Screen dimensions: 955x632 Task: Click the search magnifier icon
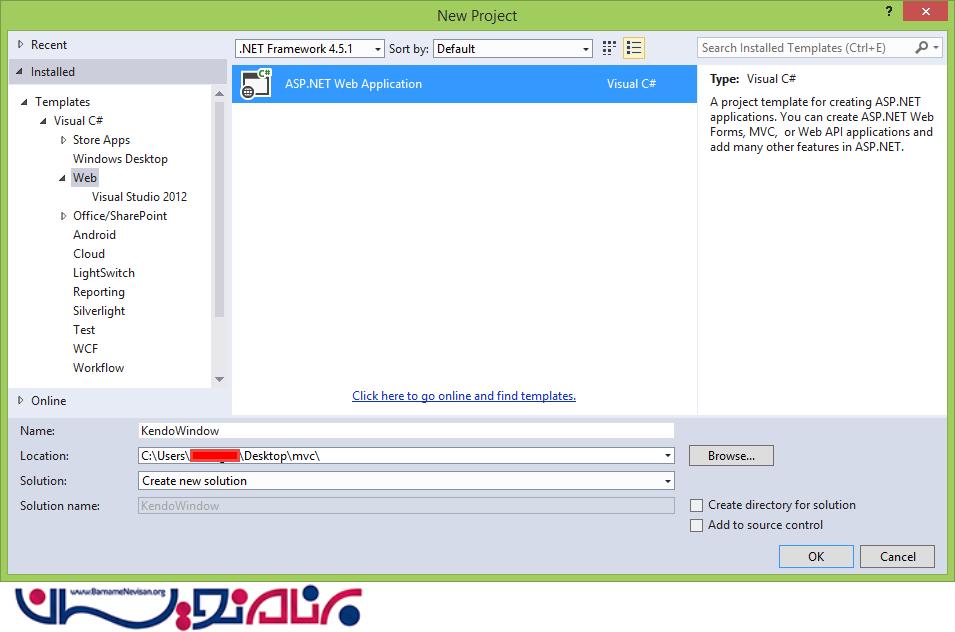pyautogui.click(x=922, y=47)
